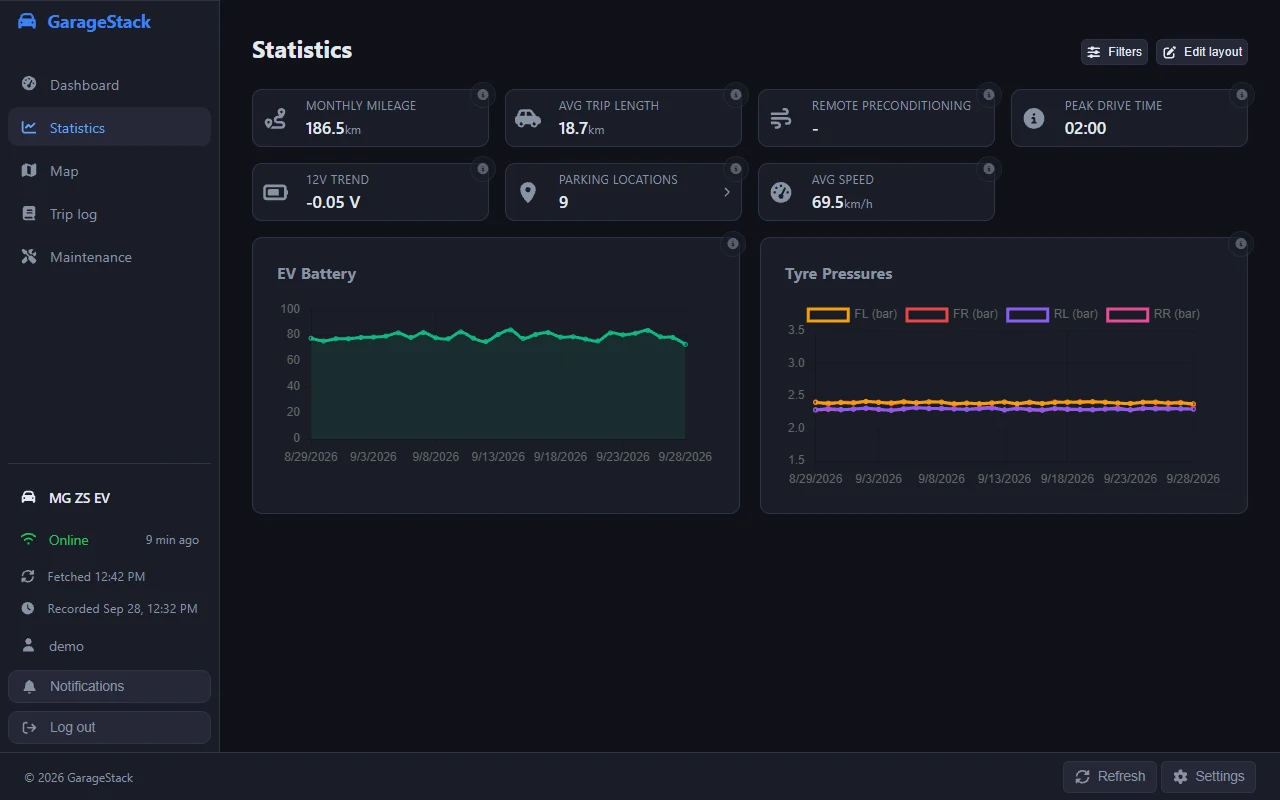Screen dimensions: 1280x800
Task: Open info icon on Remote Preconditioning card
Action: [x=989, y=95]
